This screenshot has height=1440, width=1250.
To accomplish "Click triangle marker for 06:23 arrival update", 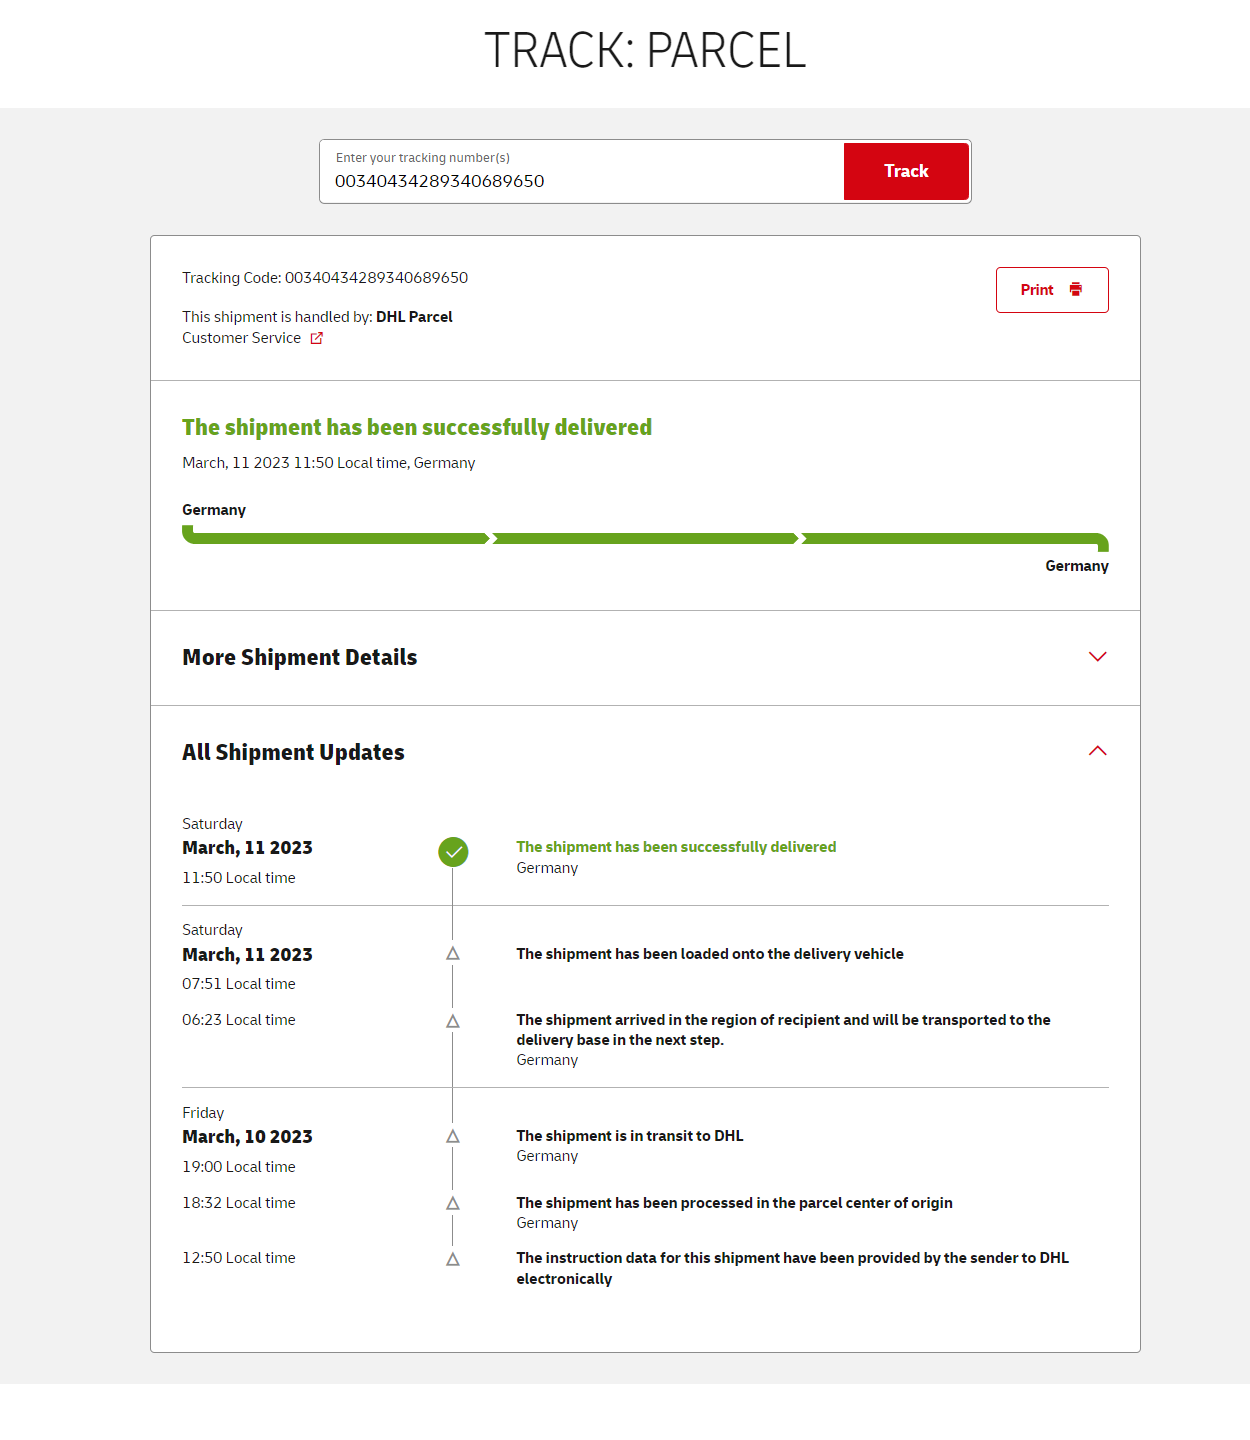I will 453,1021.
